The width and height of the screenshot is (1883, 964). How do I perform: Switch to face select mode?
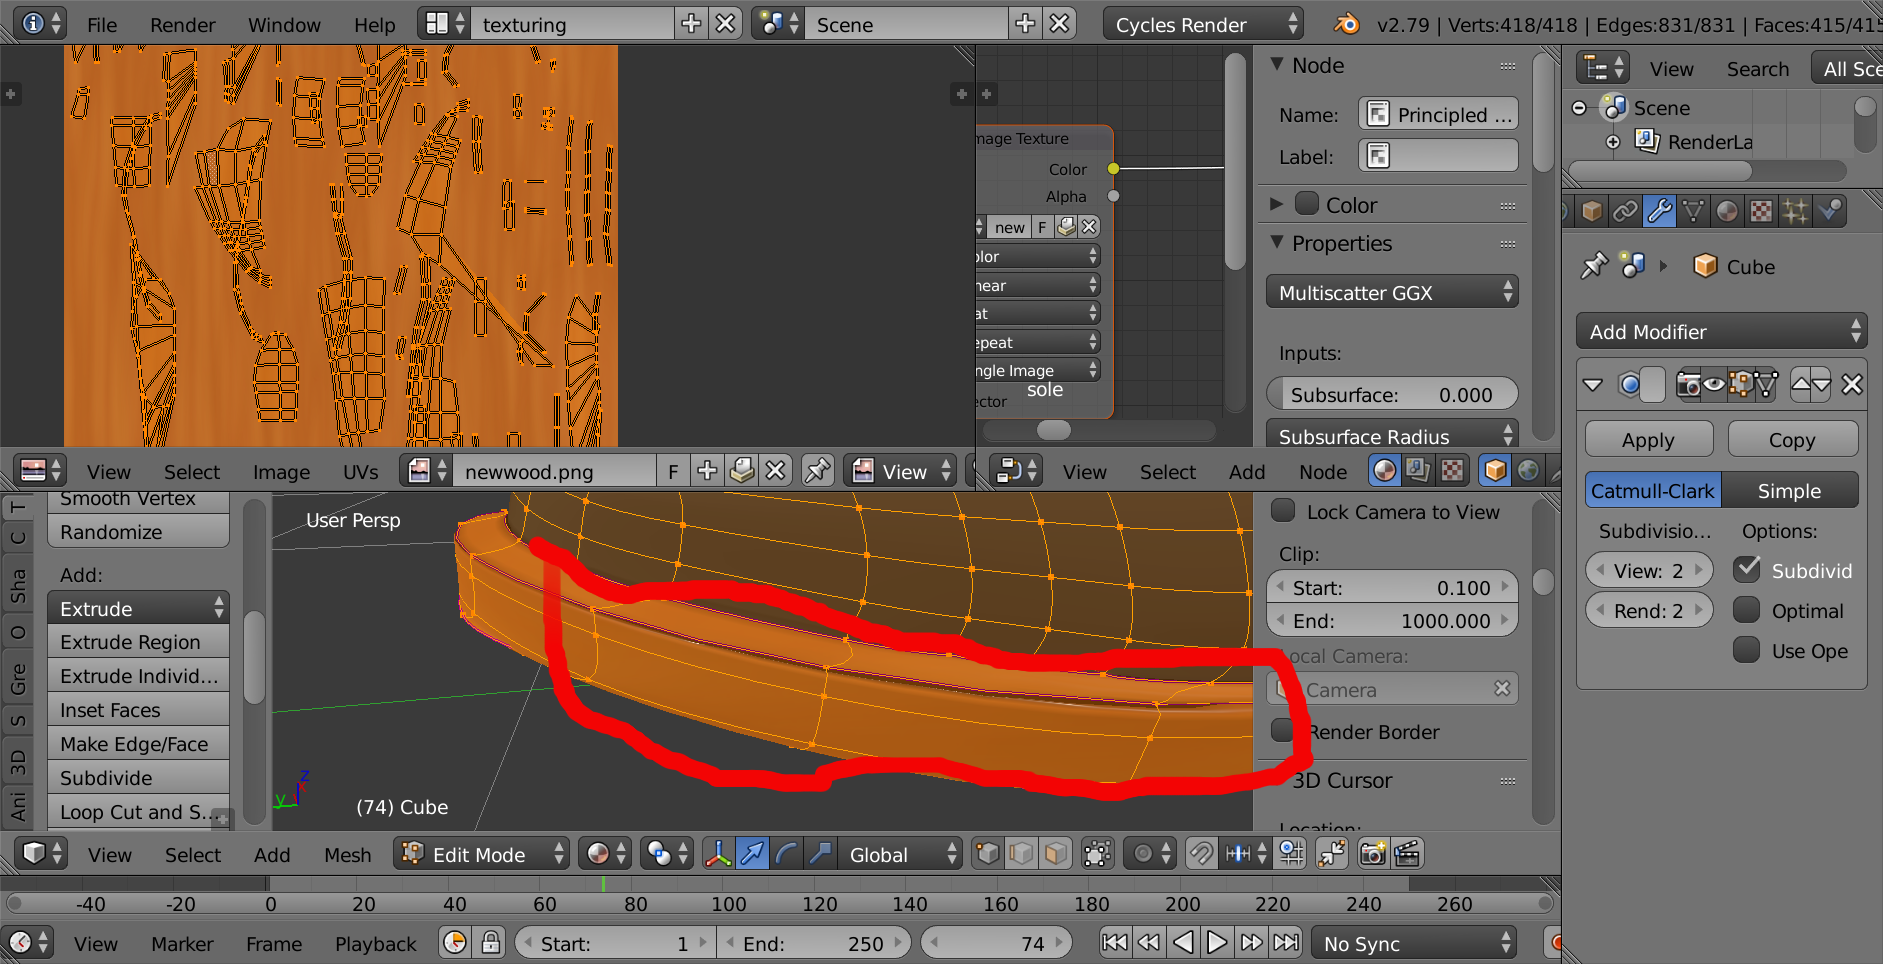tap(1055, 854)
